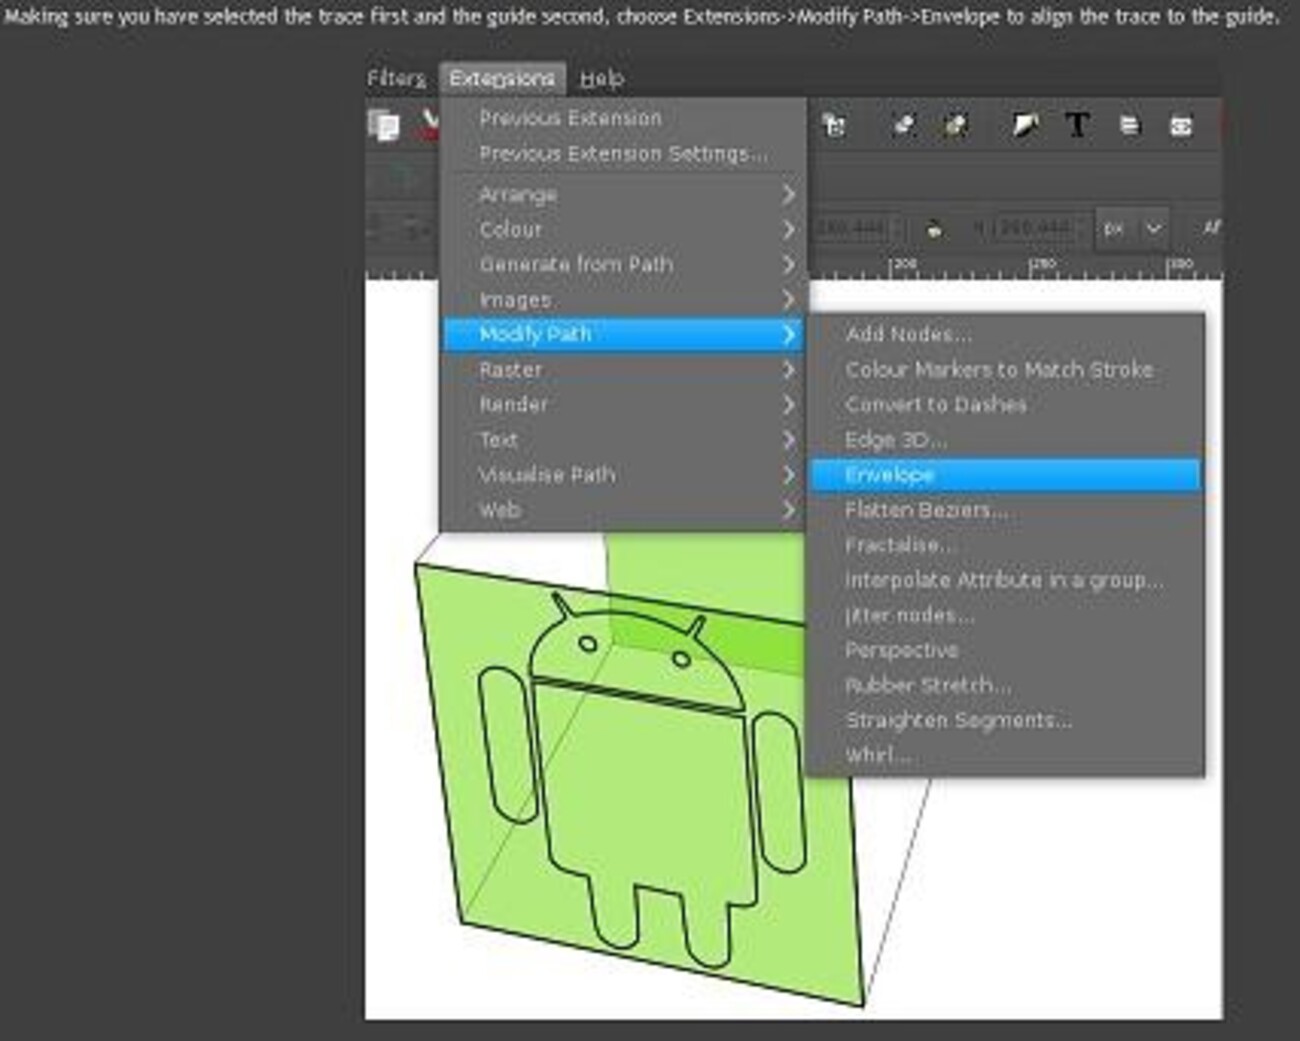Select the Modify Path submenu entry
This screenshot has width=1300, height=1041.
pyautogui.click(x=624, y=334)
